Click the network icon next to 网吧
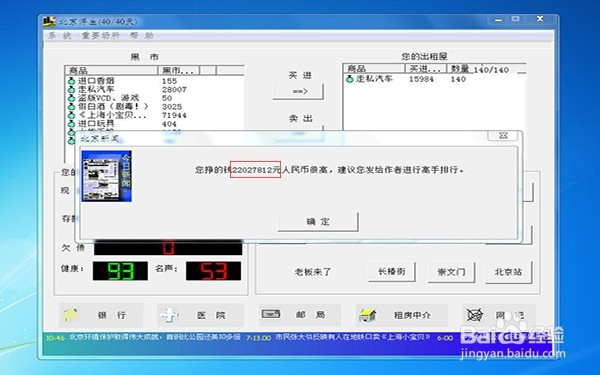600x375 pixels. tap(474, 315)
